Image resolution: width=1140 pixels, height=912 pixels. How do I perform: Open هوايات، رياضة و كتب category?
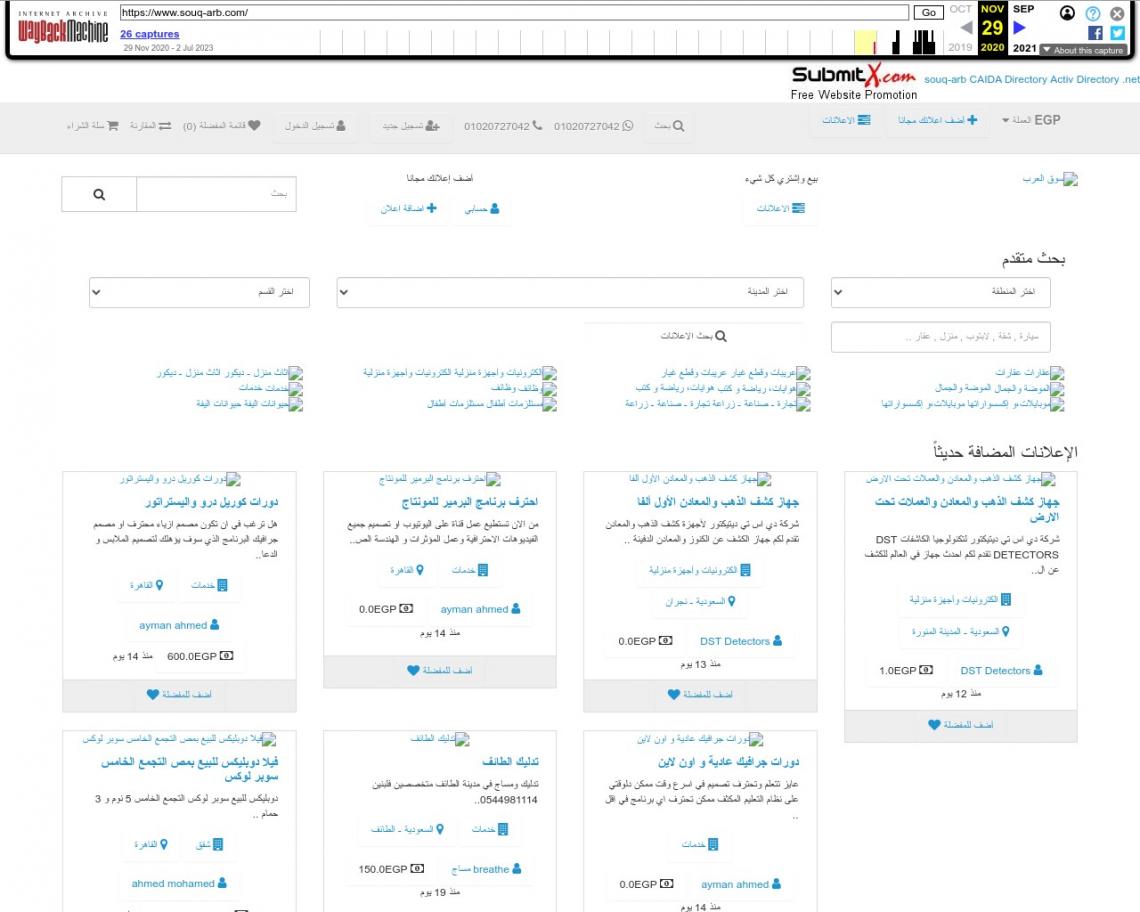pyautogui.click(x=723, y=388)
